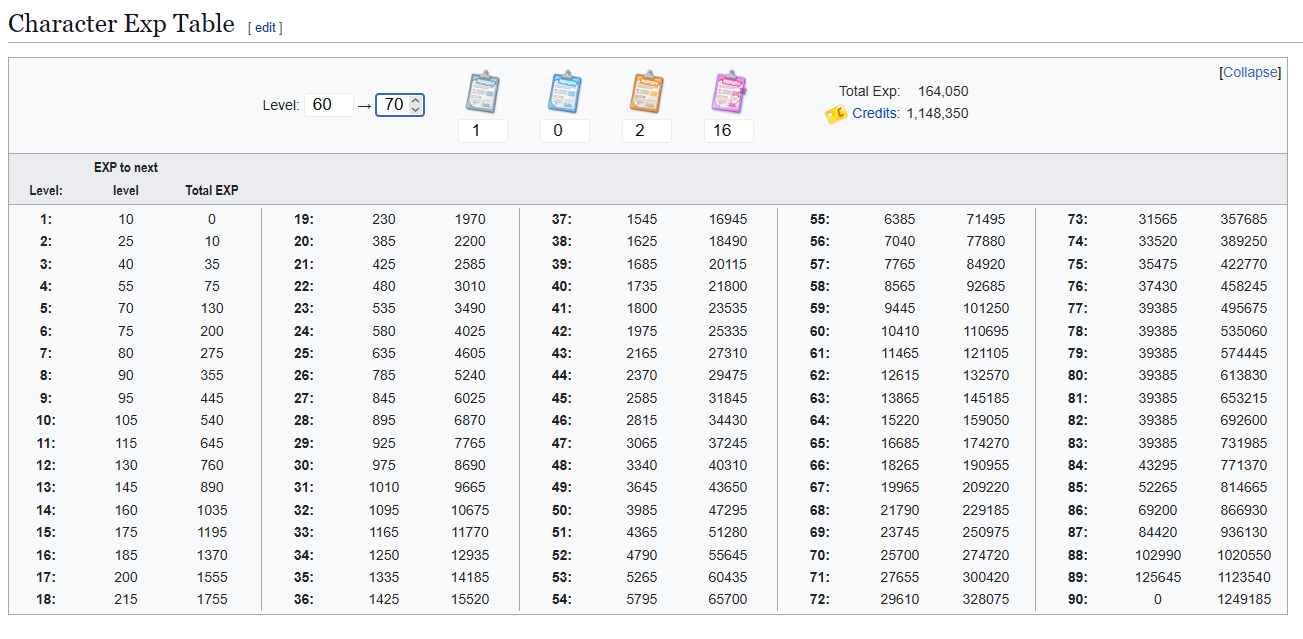Click the level '37:' row label
1303x639 pixels.
point(563,219)
